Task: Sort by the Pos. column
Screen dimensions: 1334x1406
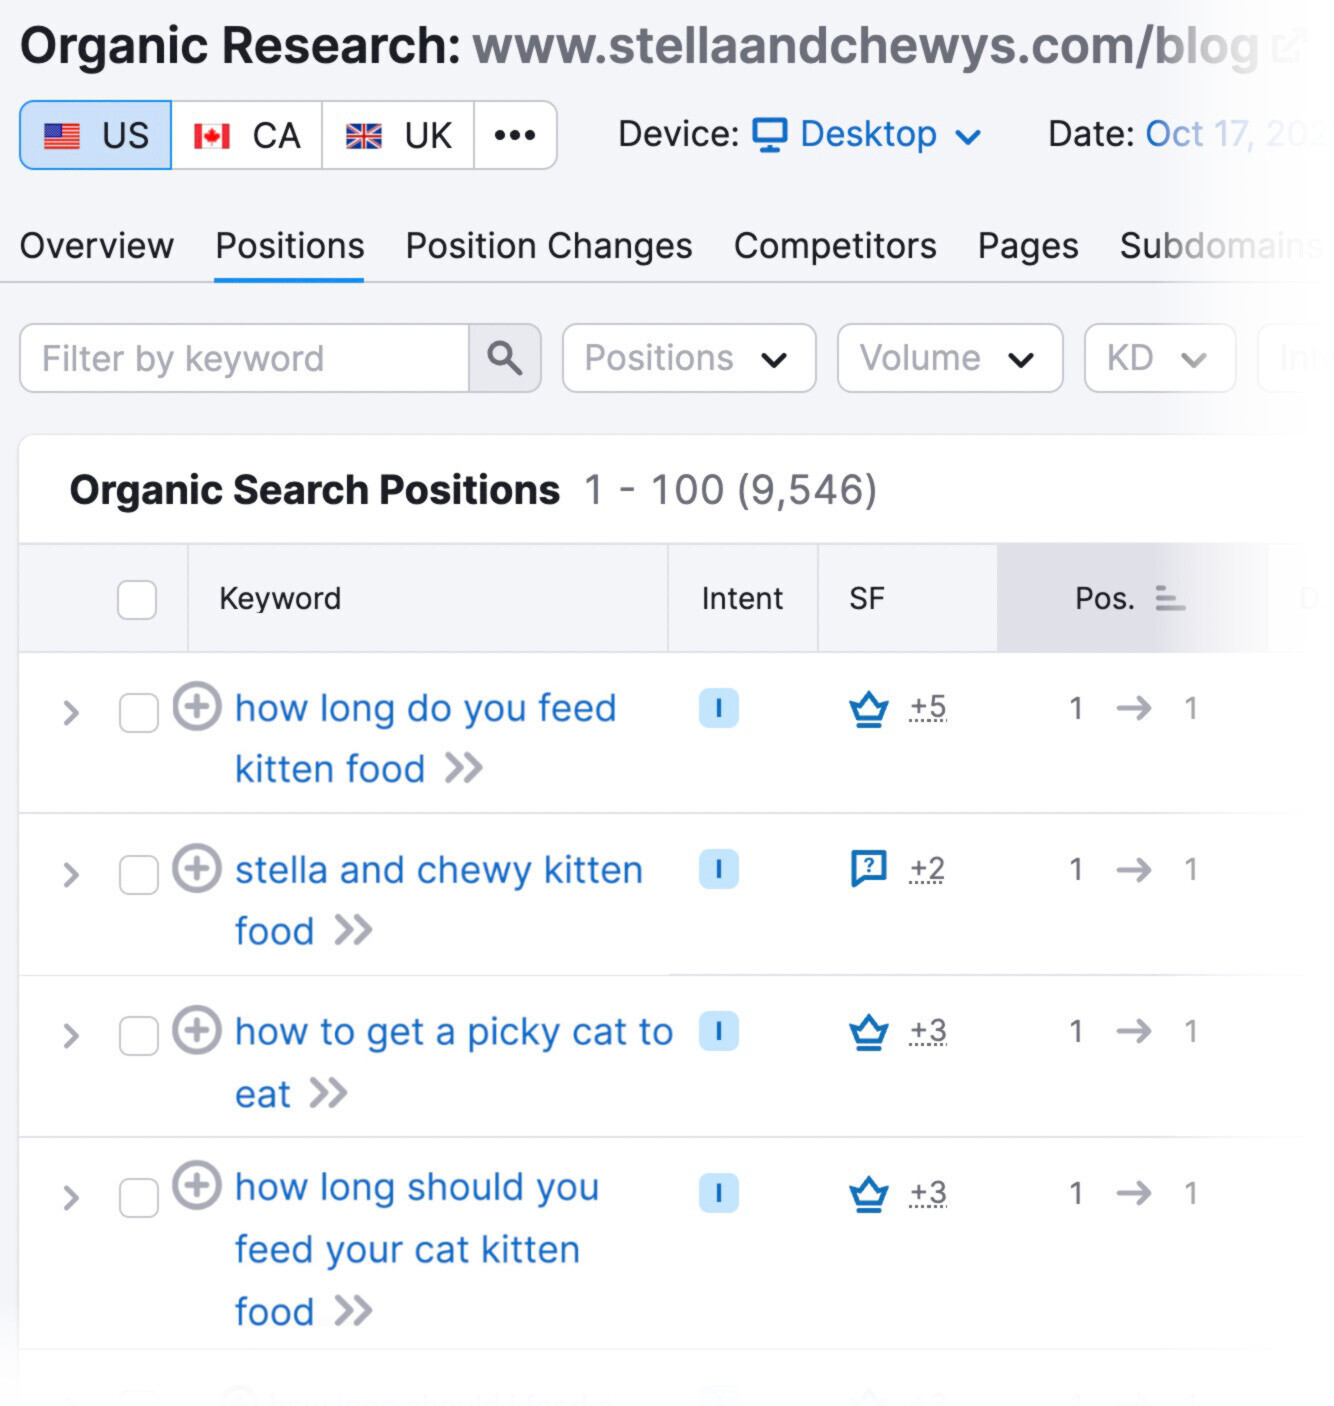Action: coord(1105,598)
